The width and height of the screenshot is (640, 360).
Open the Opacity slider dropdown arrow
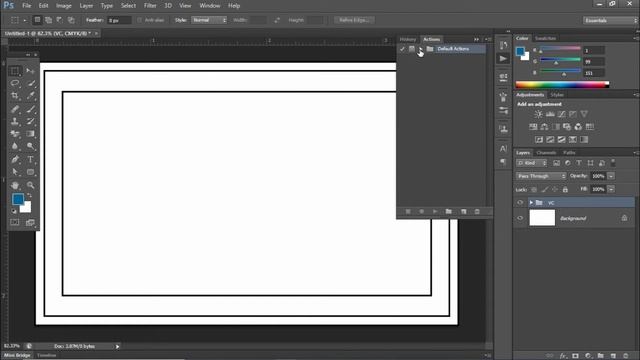611,176
